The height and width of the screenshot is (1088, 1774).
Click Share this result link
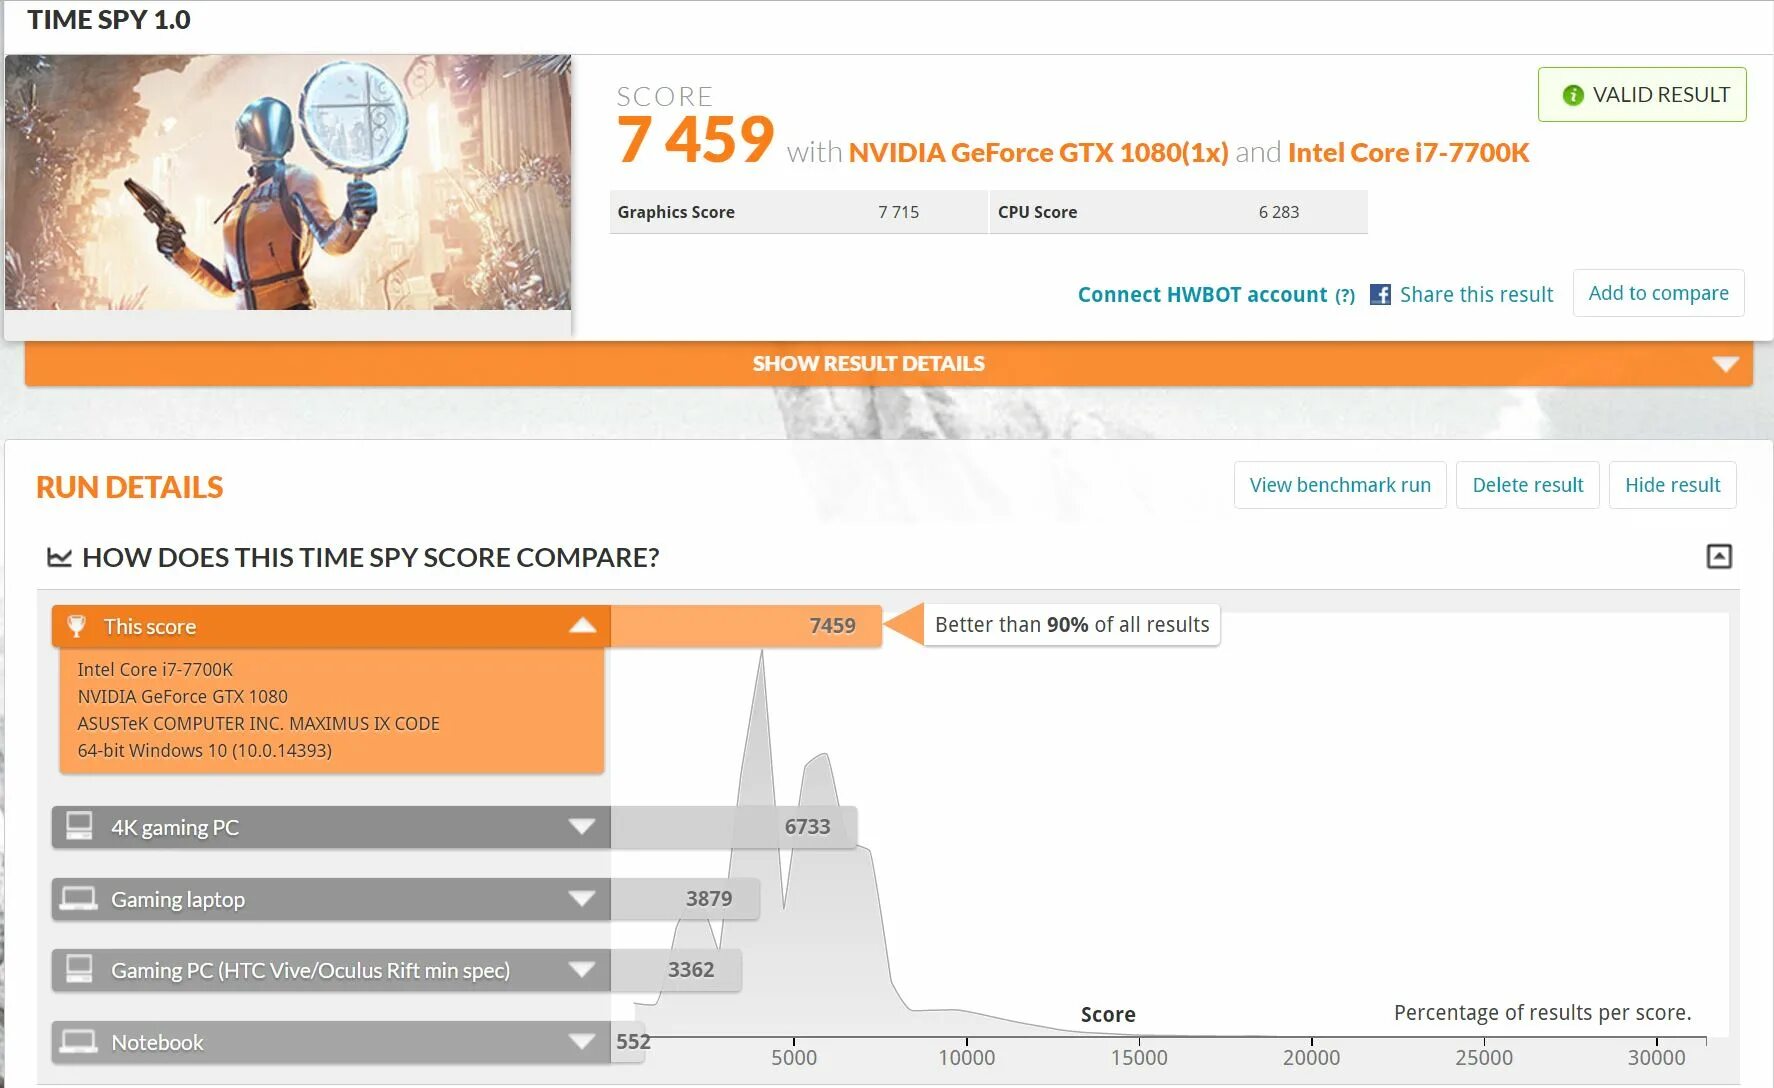[x=1476, y=295]
